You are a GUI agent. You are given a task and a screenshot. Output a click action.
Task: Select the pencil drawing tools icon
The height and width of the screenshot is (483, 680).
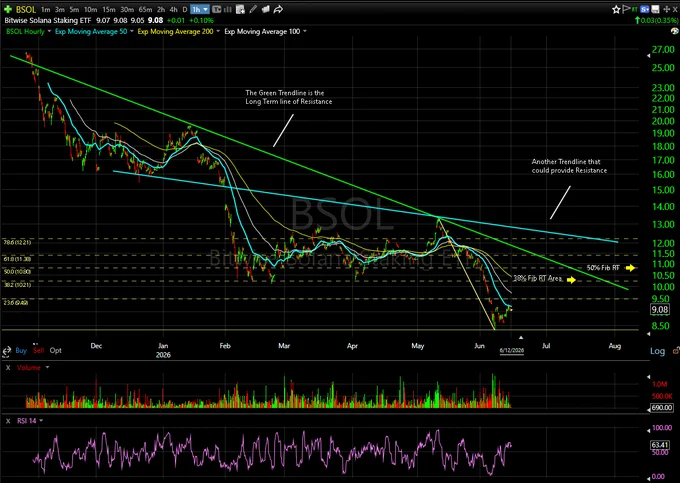pyautogui.click(x=253, y=9)
